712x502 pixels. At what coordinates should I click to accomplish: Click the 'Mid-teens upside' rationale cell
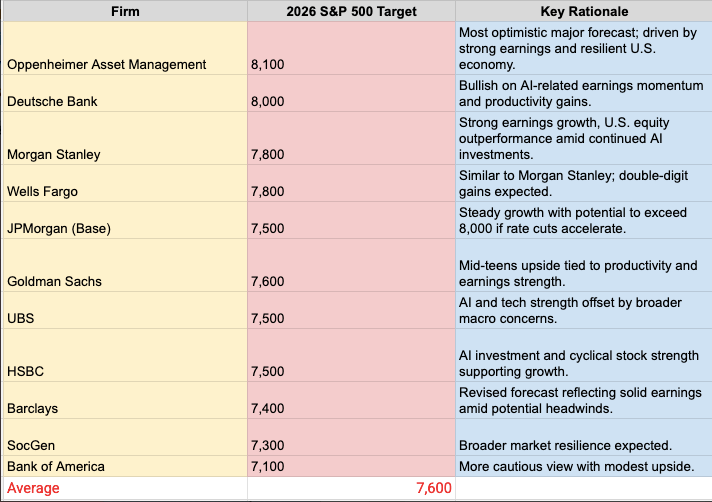coord(584,265)
